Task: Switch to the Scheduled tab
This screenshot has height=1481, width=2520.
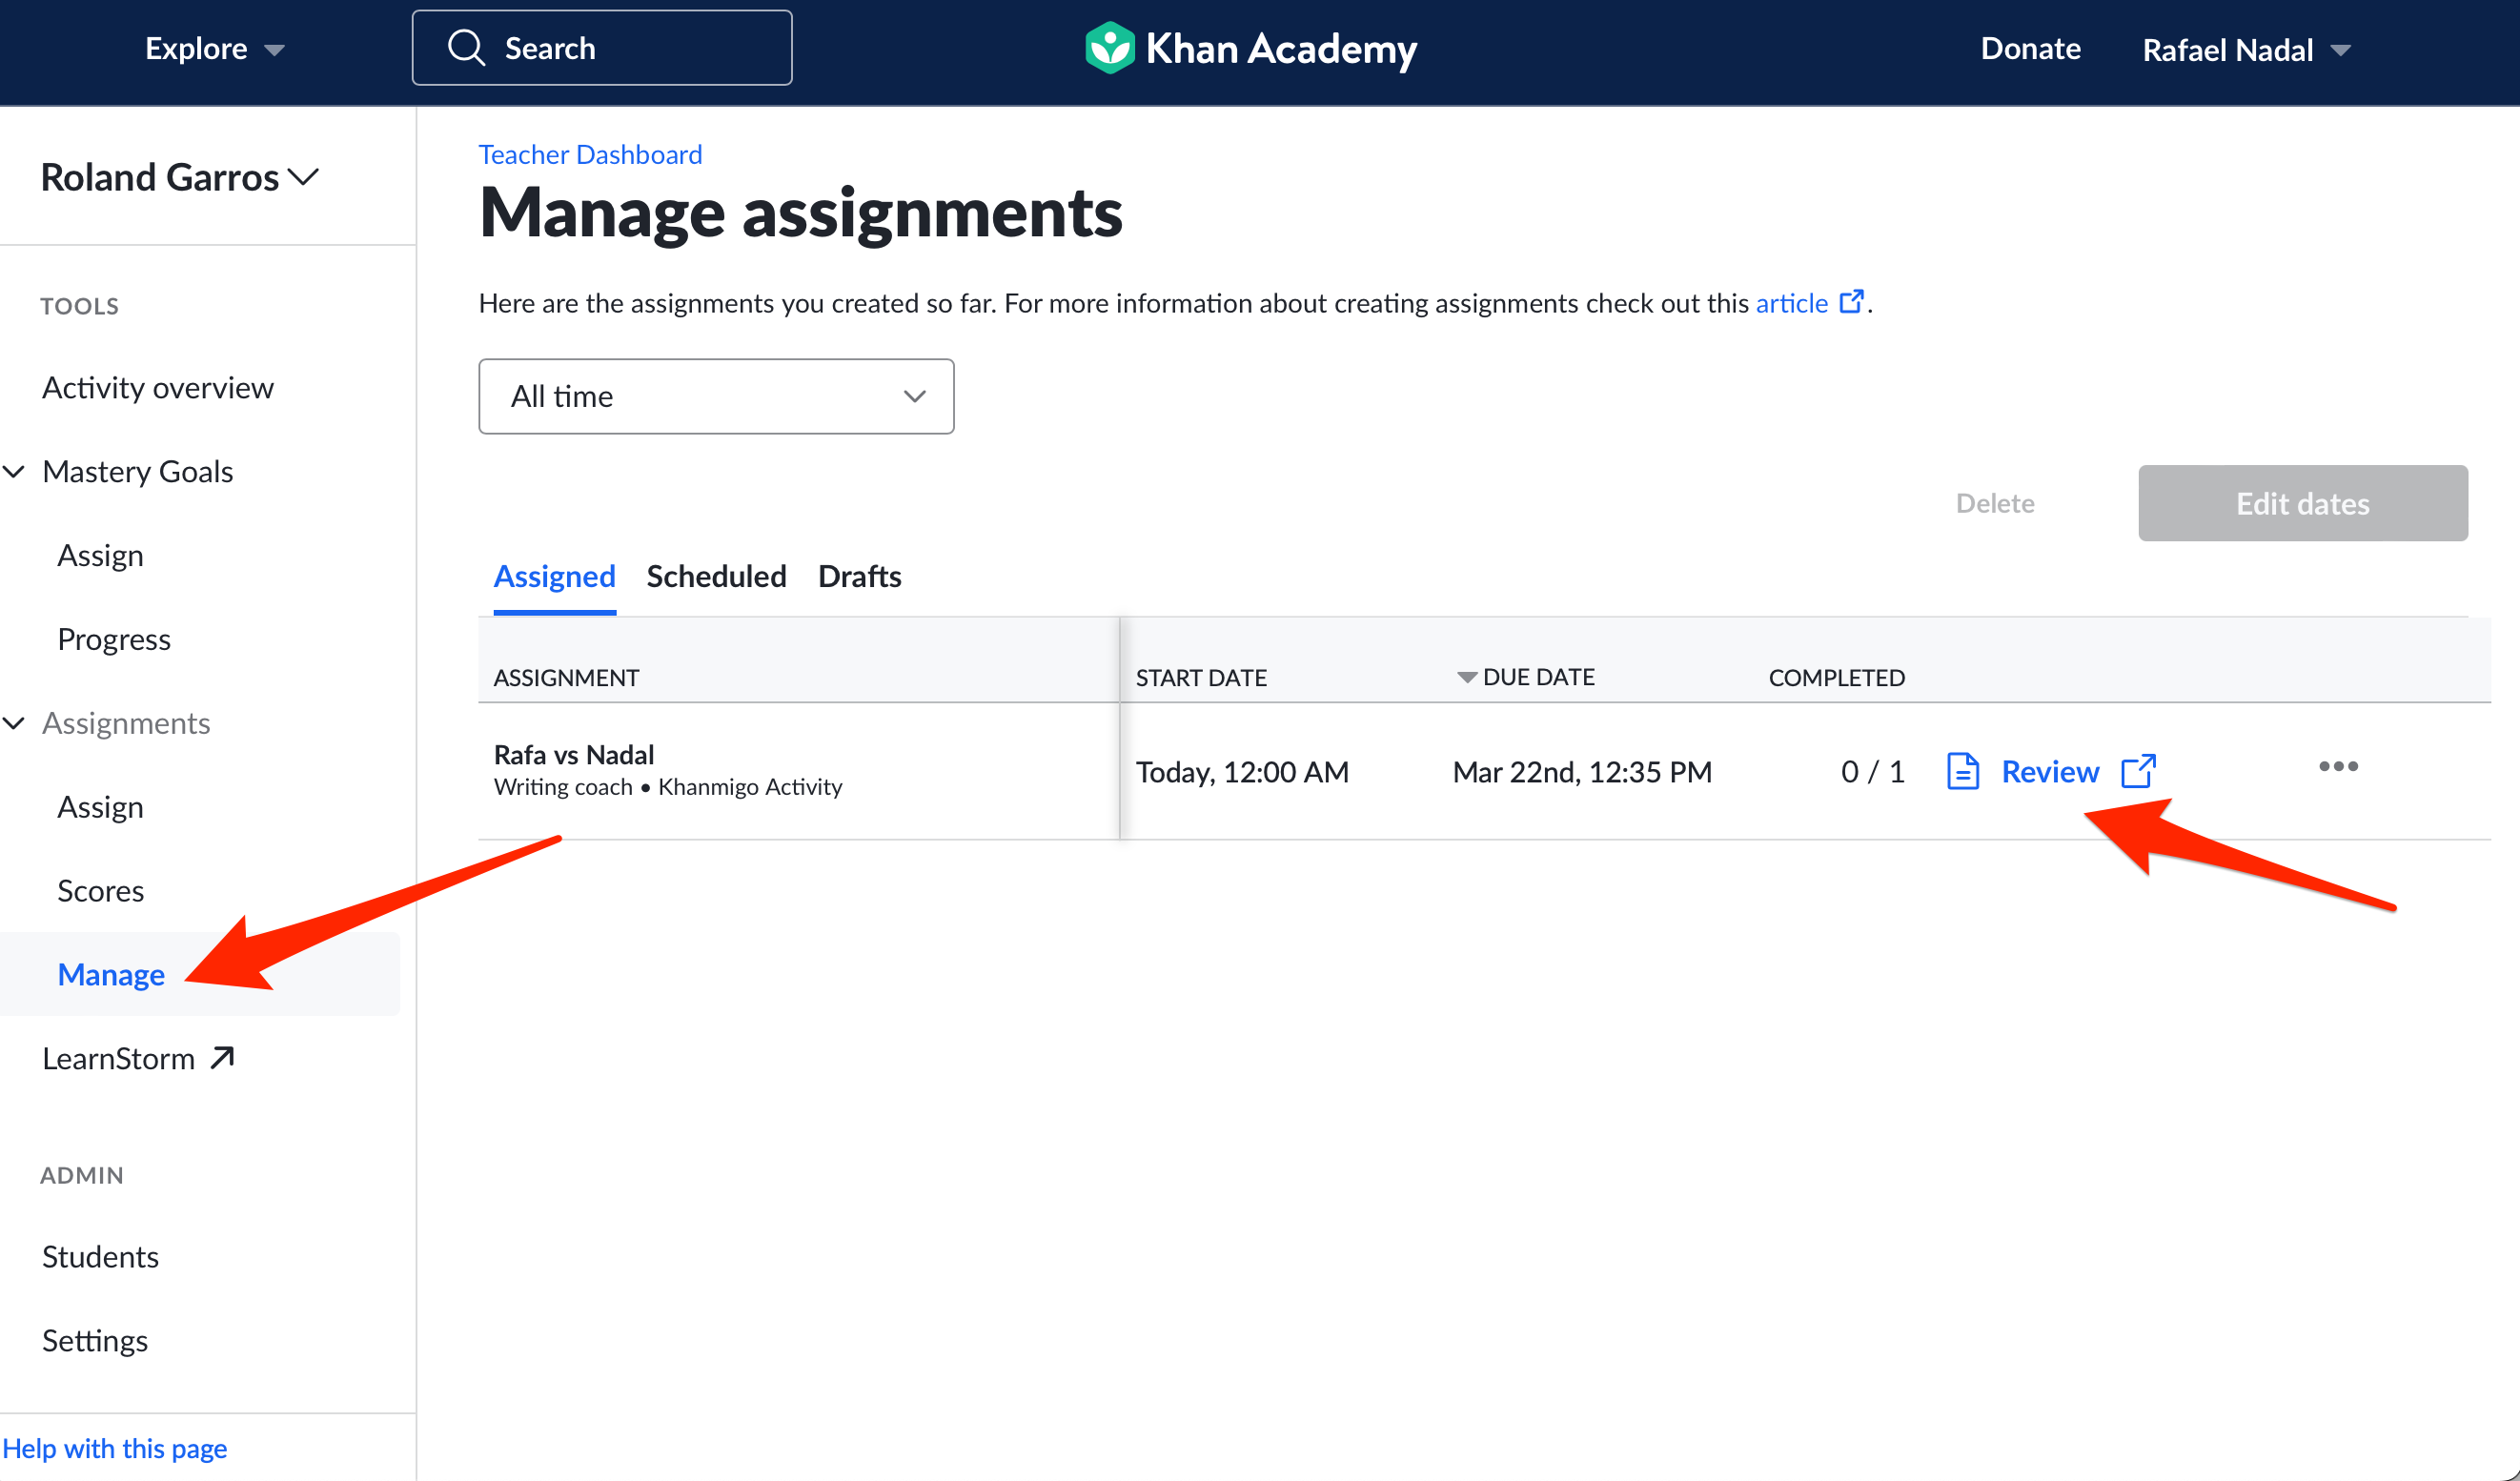Action: pyautogui.click(x=716, y=576)
